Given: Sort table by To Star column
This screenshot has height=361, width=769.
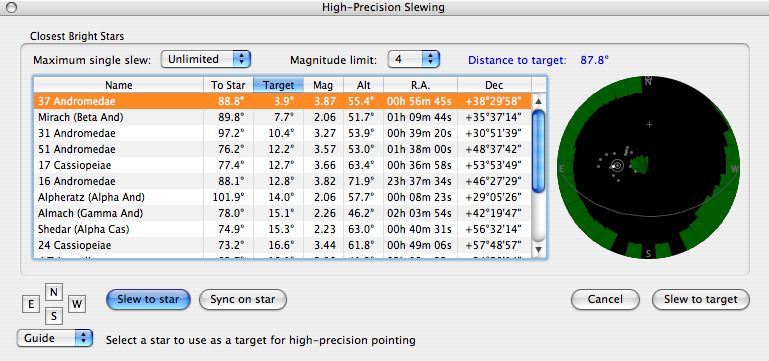Looking at the screenshot, I should (229, 85).
